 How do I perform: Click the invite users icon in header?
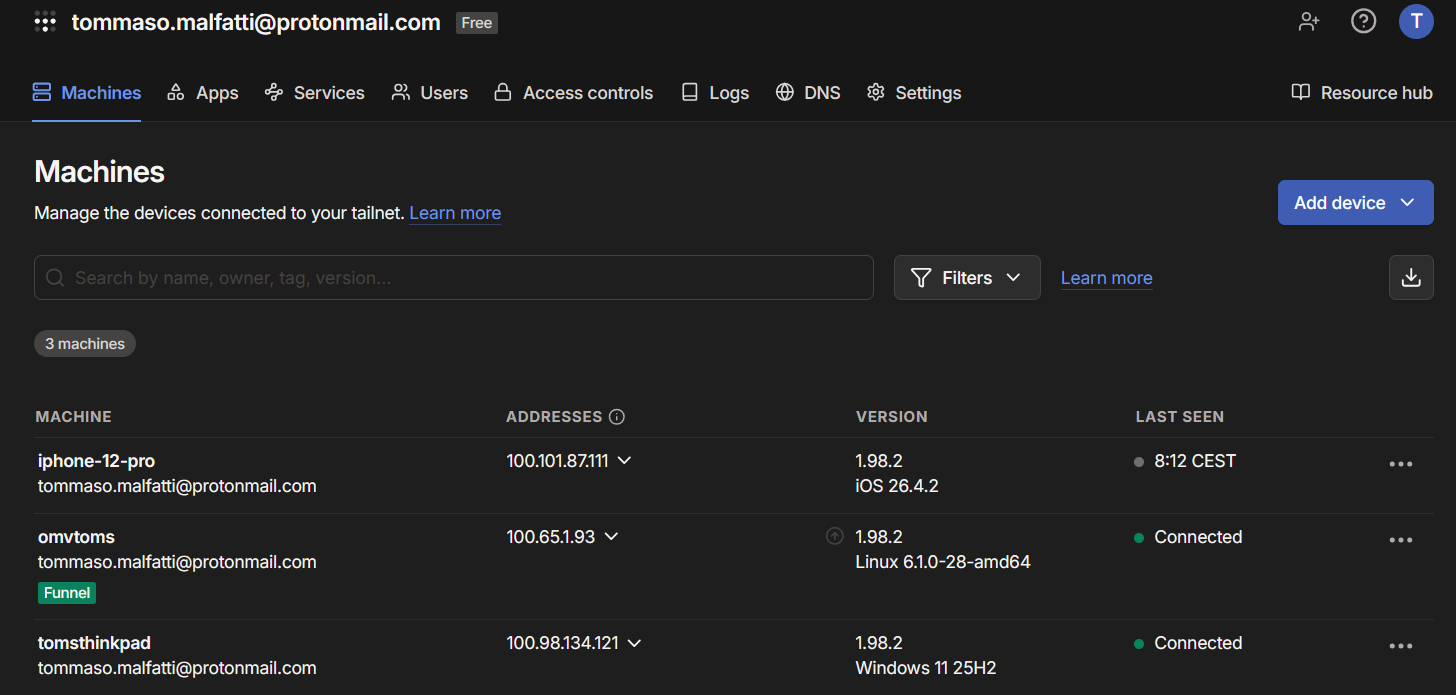pyautogui.click(x=1309, y=21)
